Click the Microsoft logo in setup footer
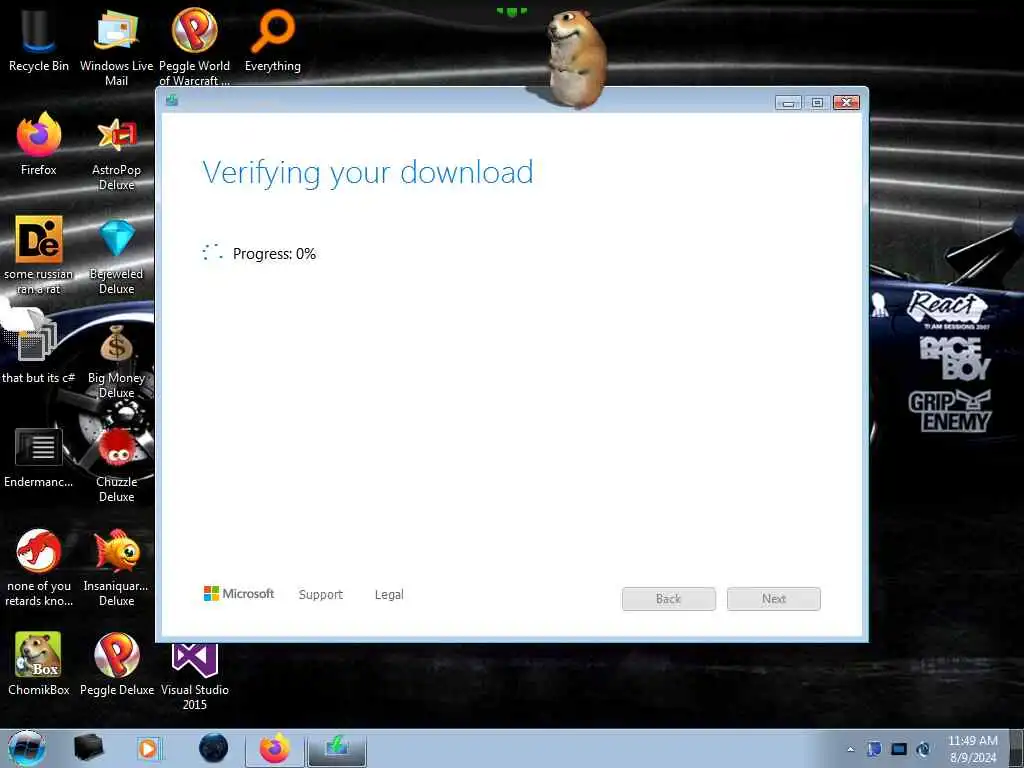This screenshot has width=1024, height=768. pos(239,594)
